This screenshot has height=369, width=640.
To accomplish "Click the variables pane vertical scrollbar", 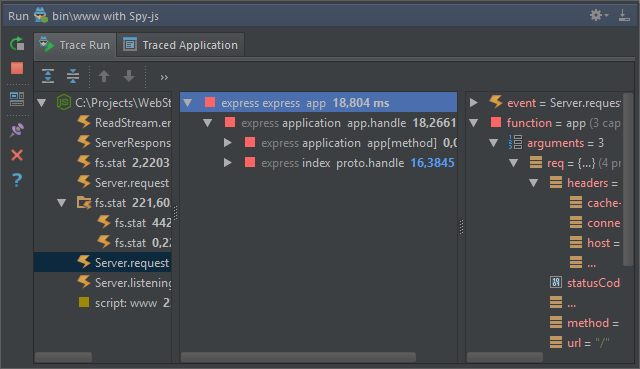I will [629, 180].
